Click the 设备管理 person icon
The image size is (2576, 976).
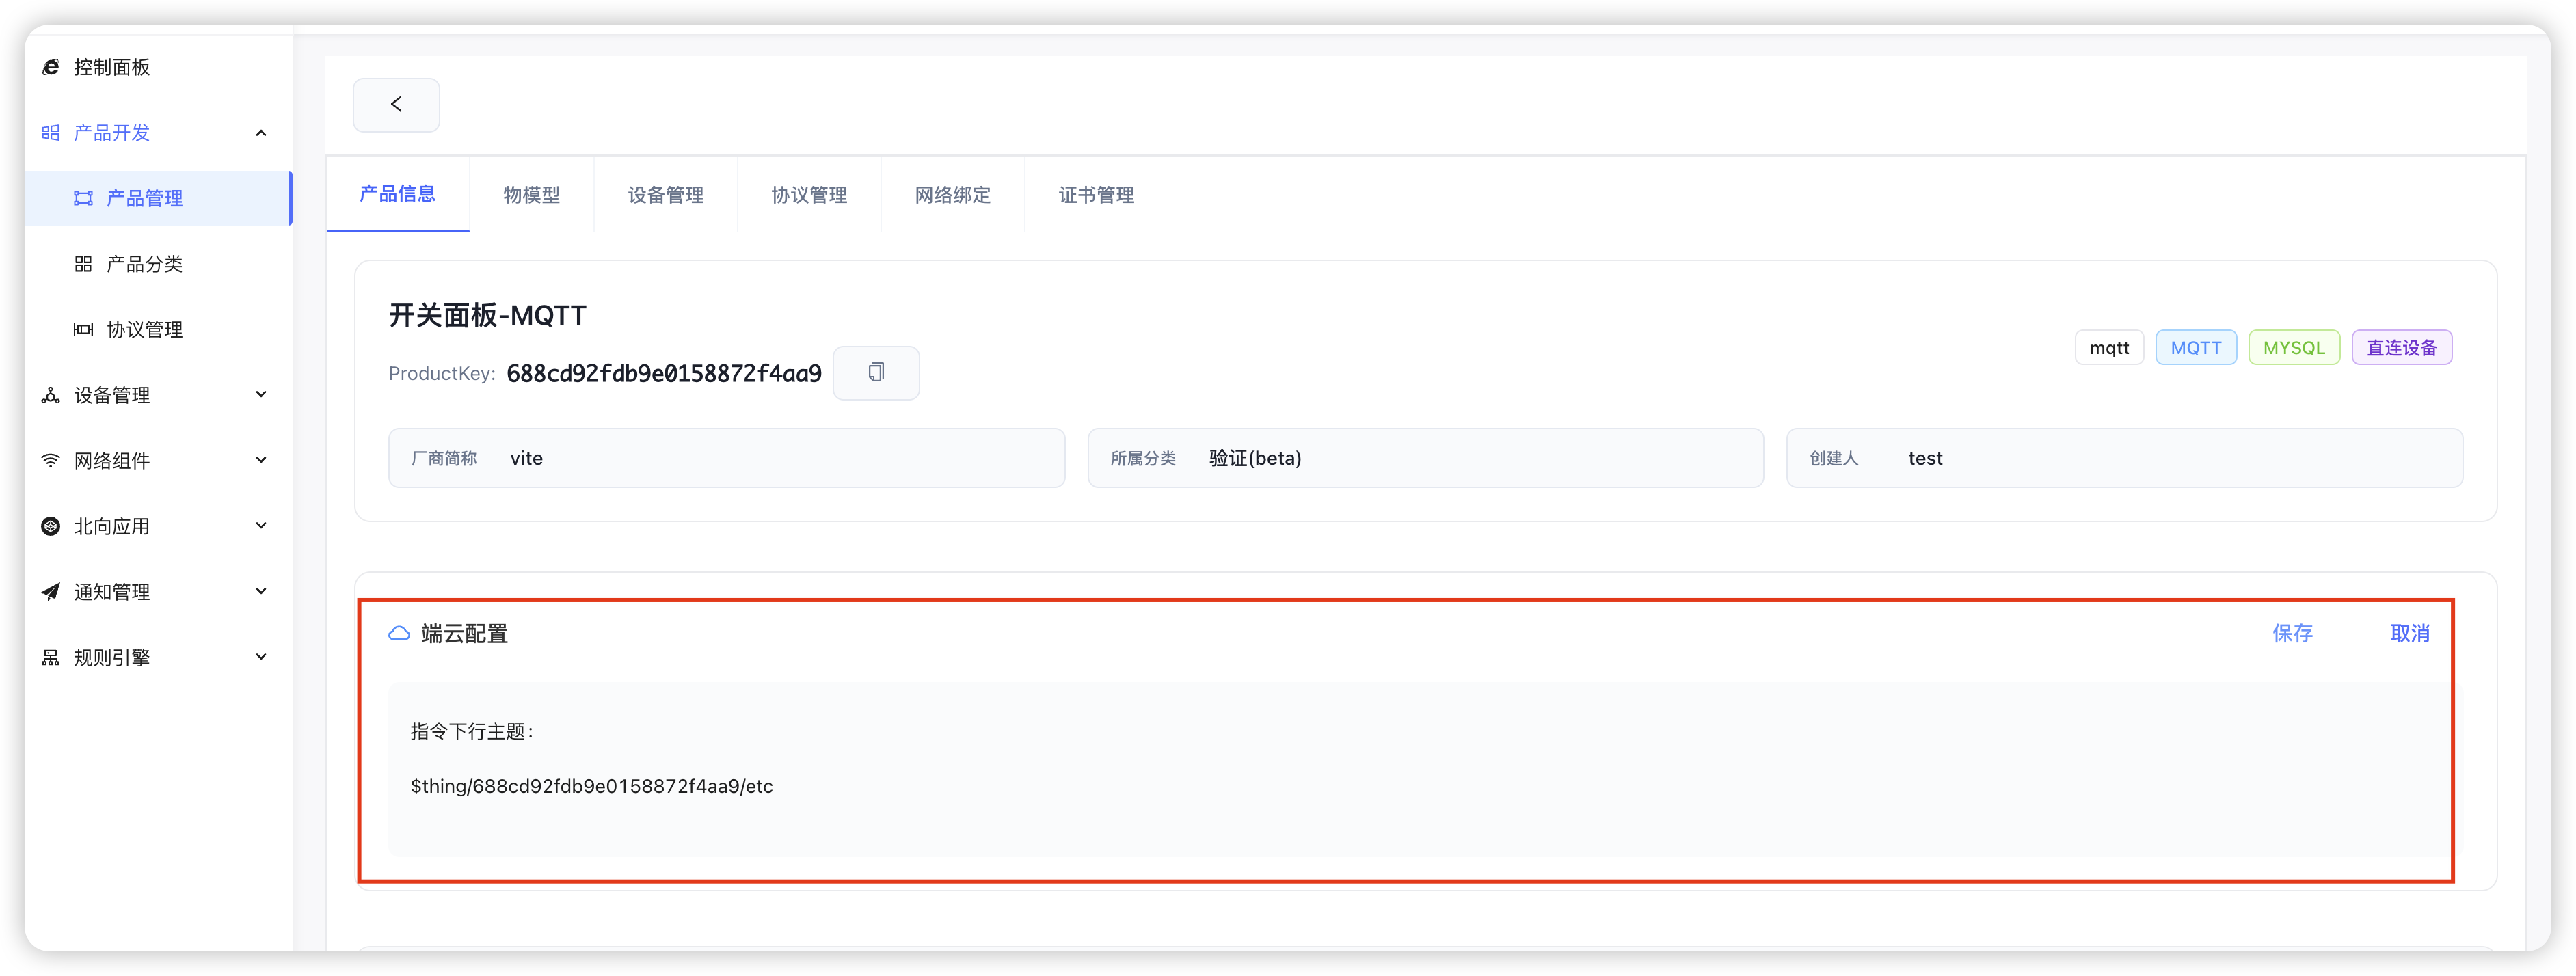coord(49,394)
